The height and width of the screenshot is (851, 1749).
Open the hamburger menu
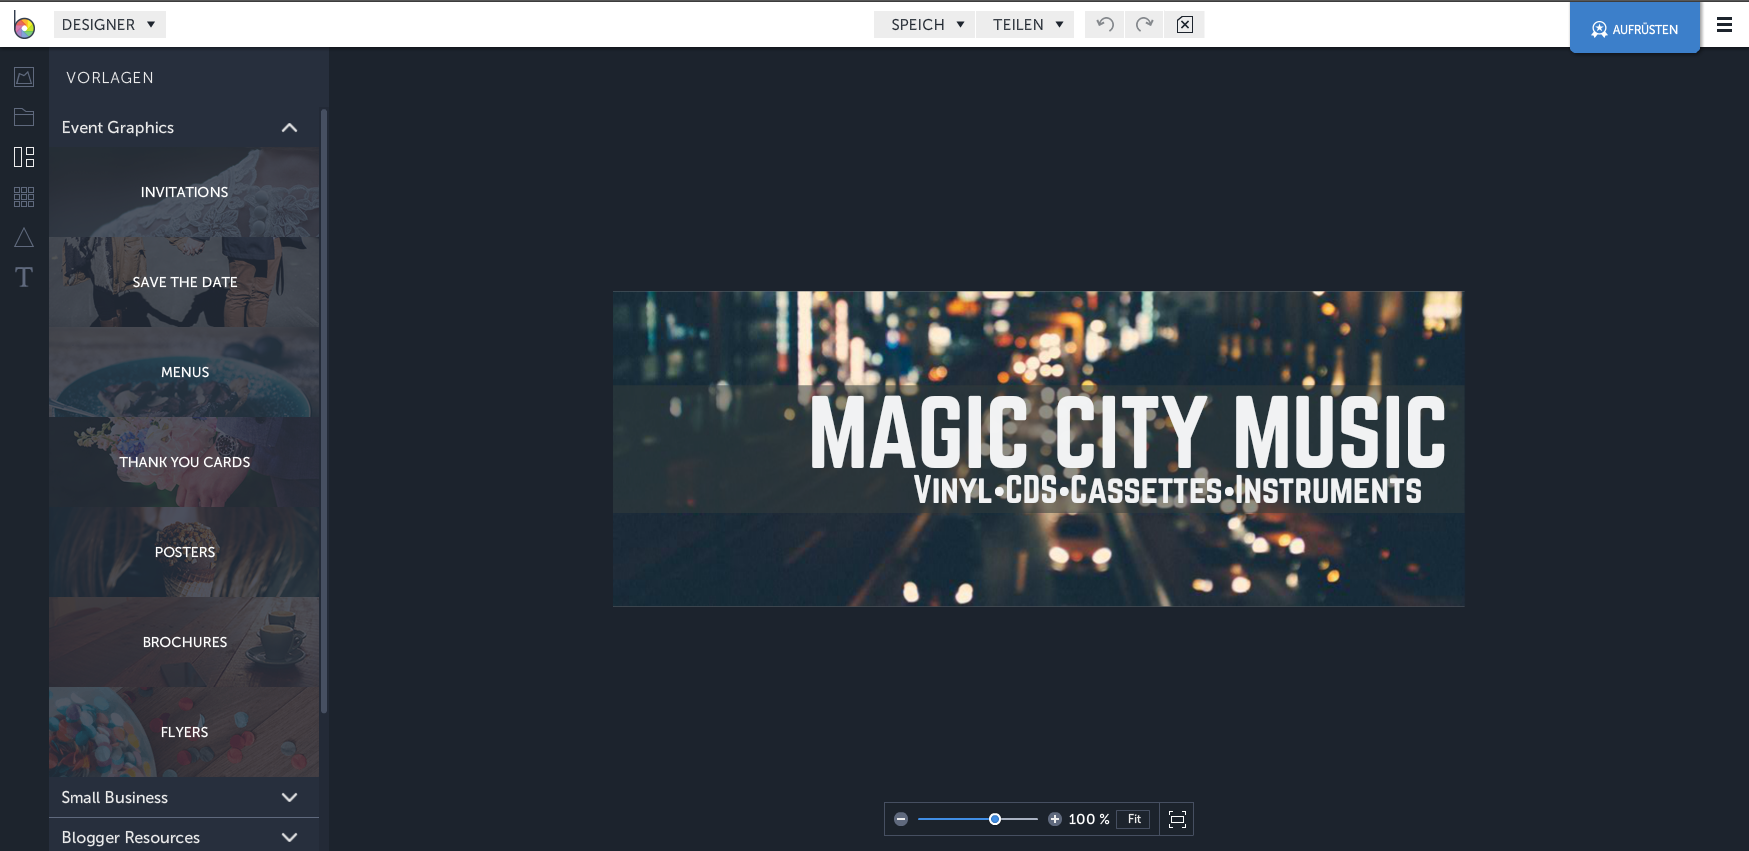(x=1724, y=25)
